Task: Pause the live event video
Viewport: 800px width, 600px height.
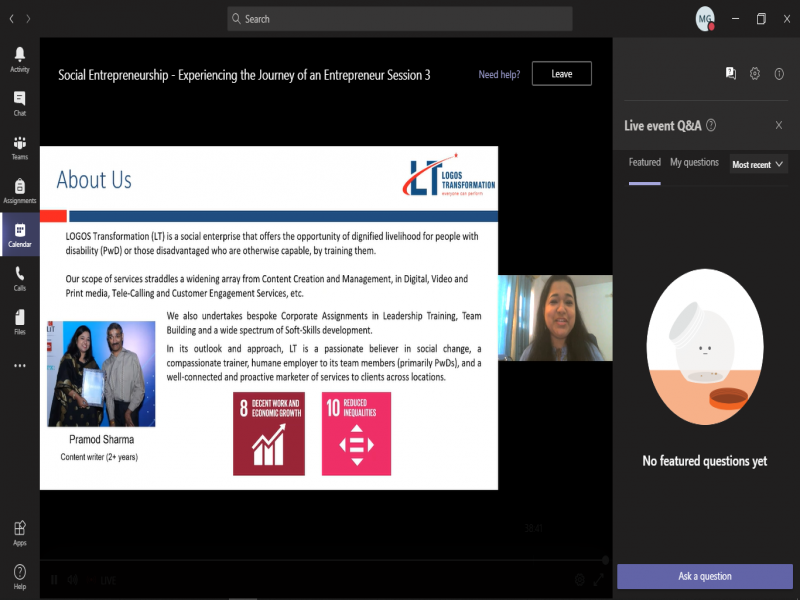Action: click(54, 579)
